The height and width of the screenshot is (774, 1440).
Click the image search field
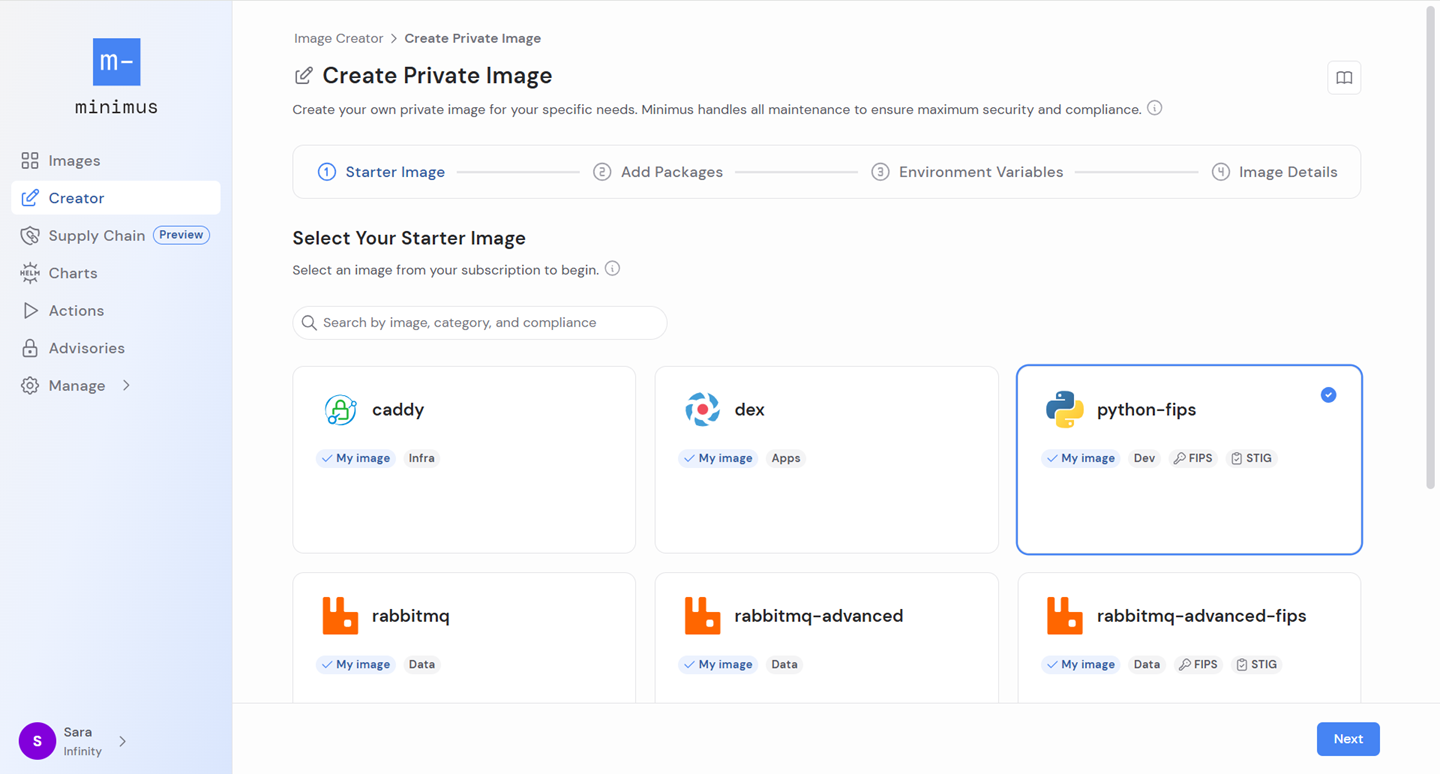coord(479,322)
